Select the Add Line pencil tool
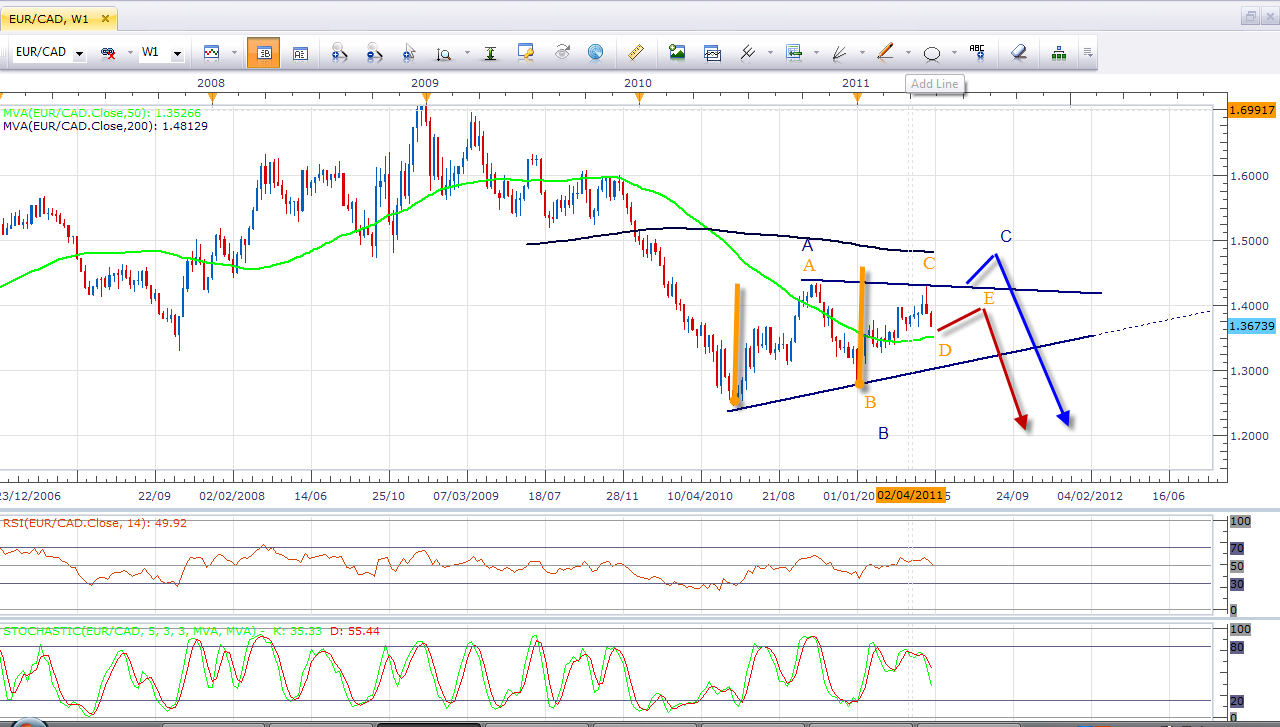Image resolution: width=1280 pixels, height=727 pixels. (x=885, y=53)
